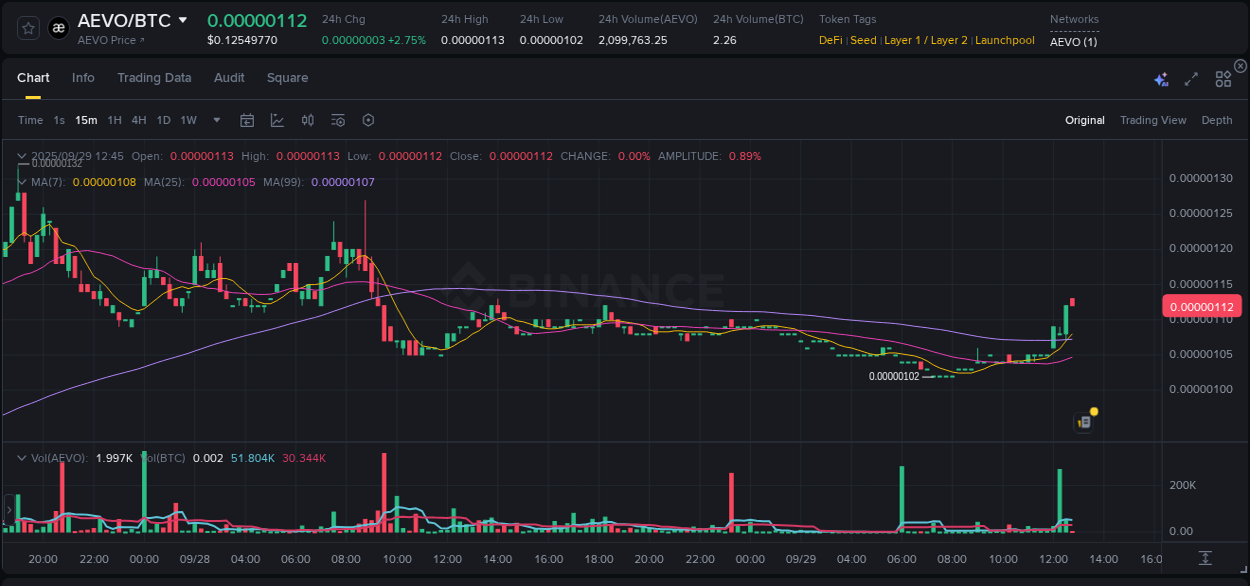Collapse the Vol(AEVO) volume panel
Screen dimensions: 1250x586
click(x=20, y=457)
